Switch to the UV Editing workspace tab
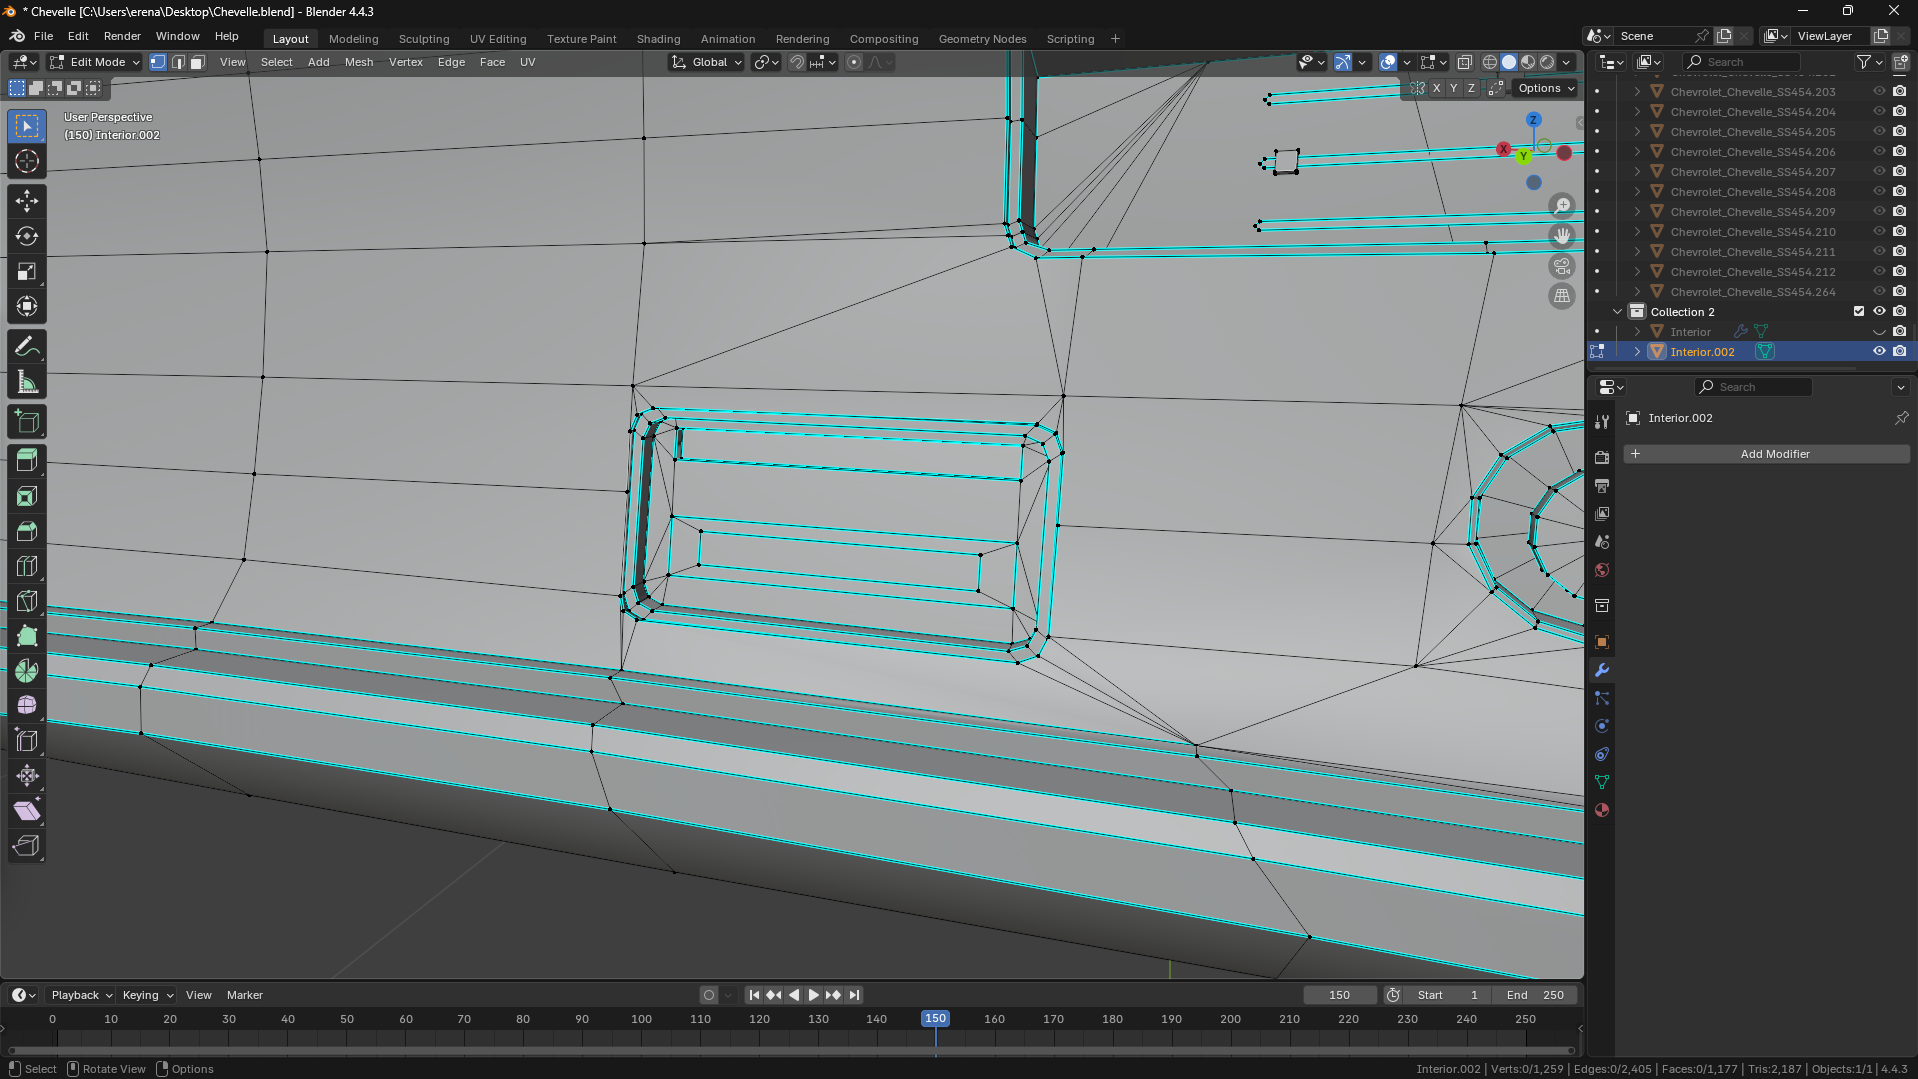Image resolution: width=1918 pixels, height=1079 pixels. coord(498,39)
